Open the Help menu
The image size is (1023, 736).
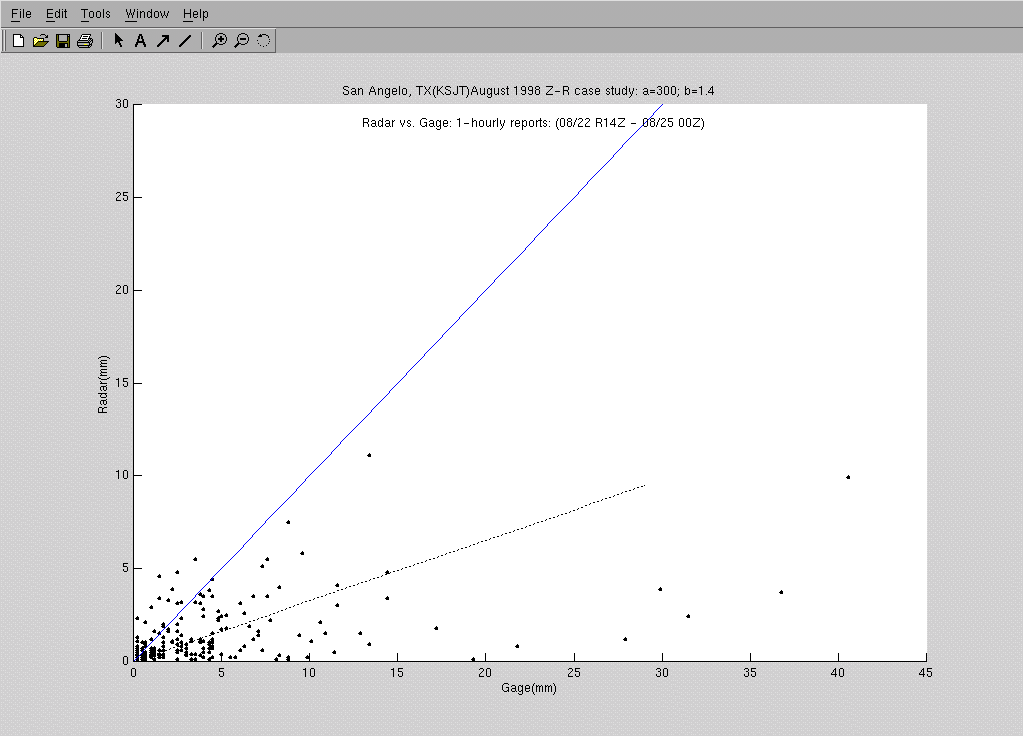[x=196, y=14]
